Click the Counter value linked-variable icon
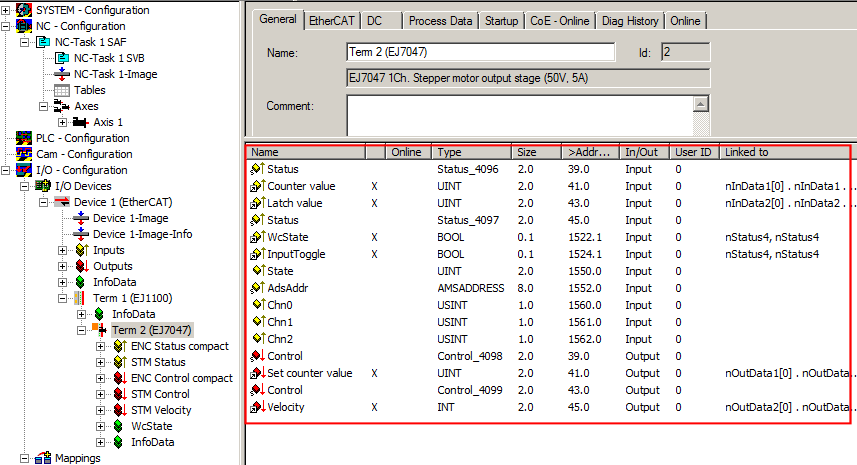 pyautogui.click(x=257, y=186)
